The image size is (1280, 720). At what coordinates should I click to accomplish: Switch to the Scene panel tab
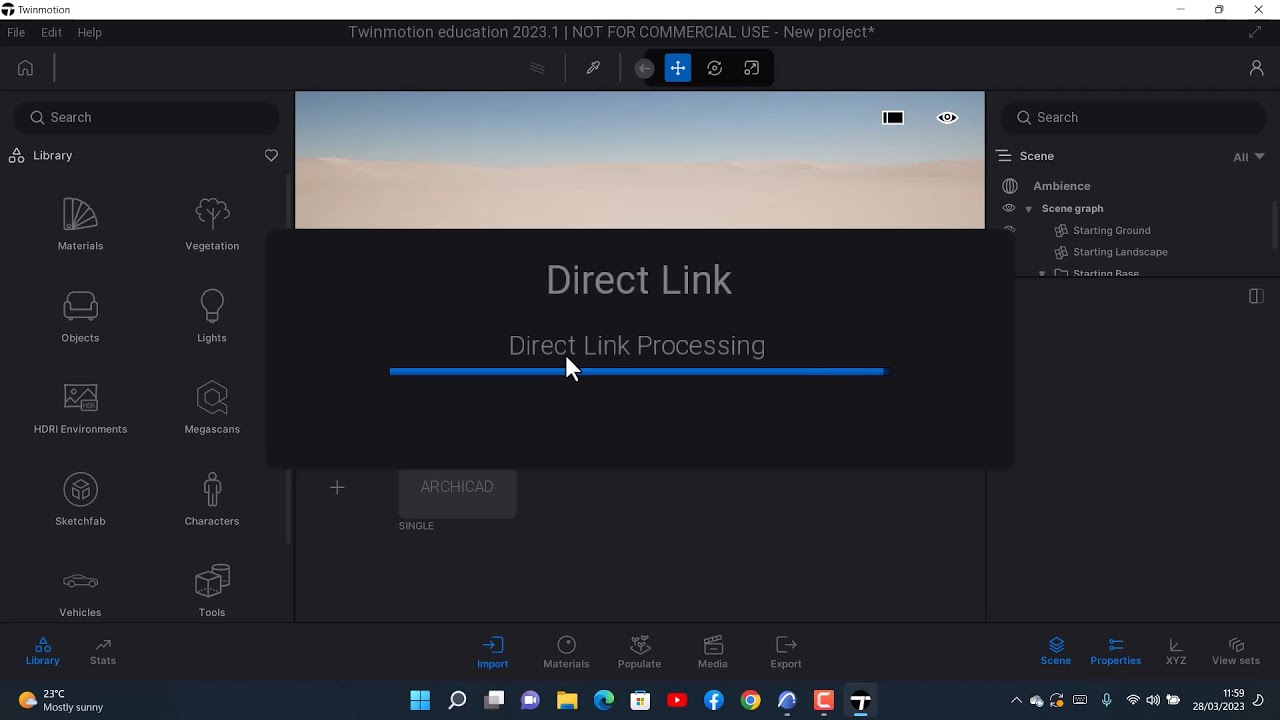(1056, 651)
